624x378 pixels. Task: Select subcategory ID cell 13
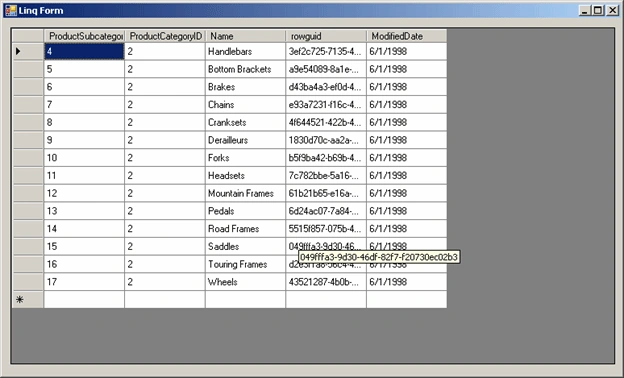[x=84, y=211]
